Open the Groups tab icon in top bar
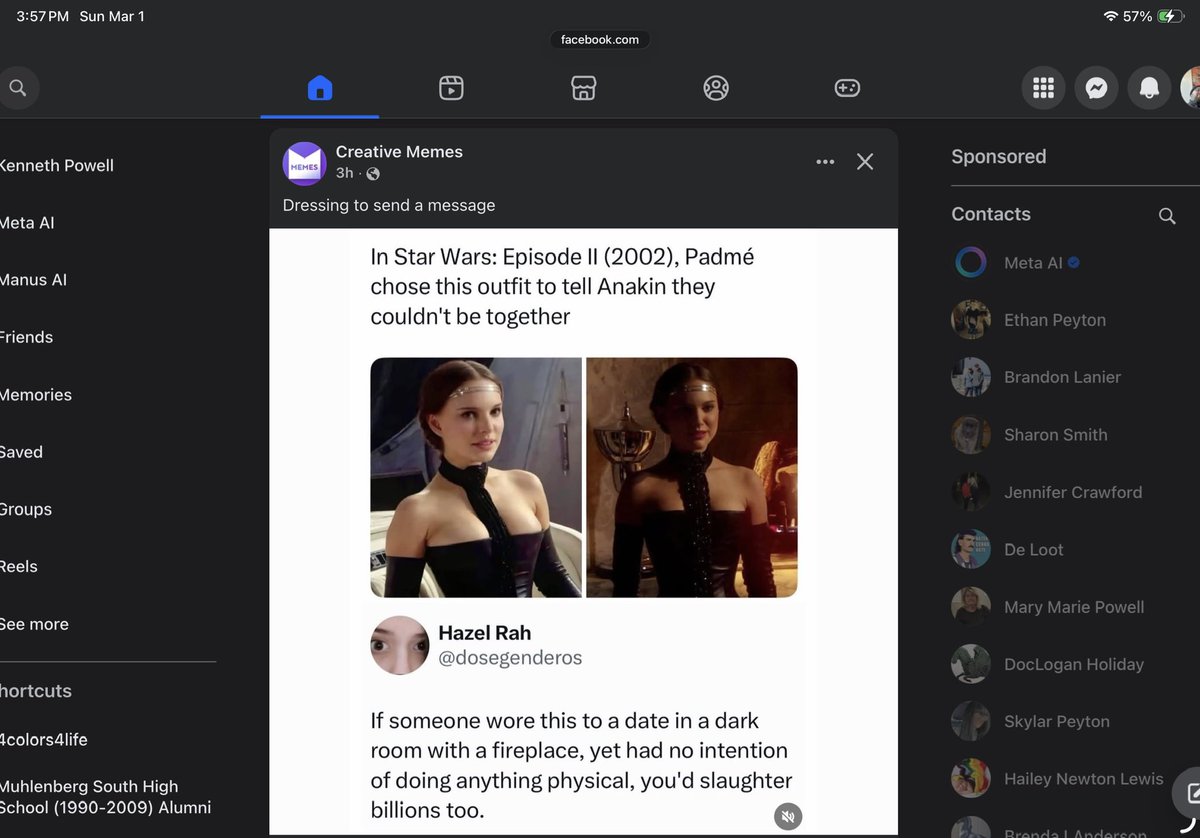Screen dimensions: 1200x838 coord(716,88)
